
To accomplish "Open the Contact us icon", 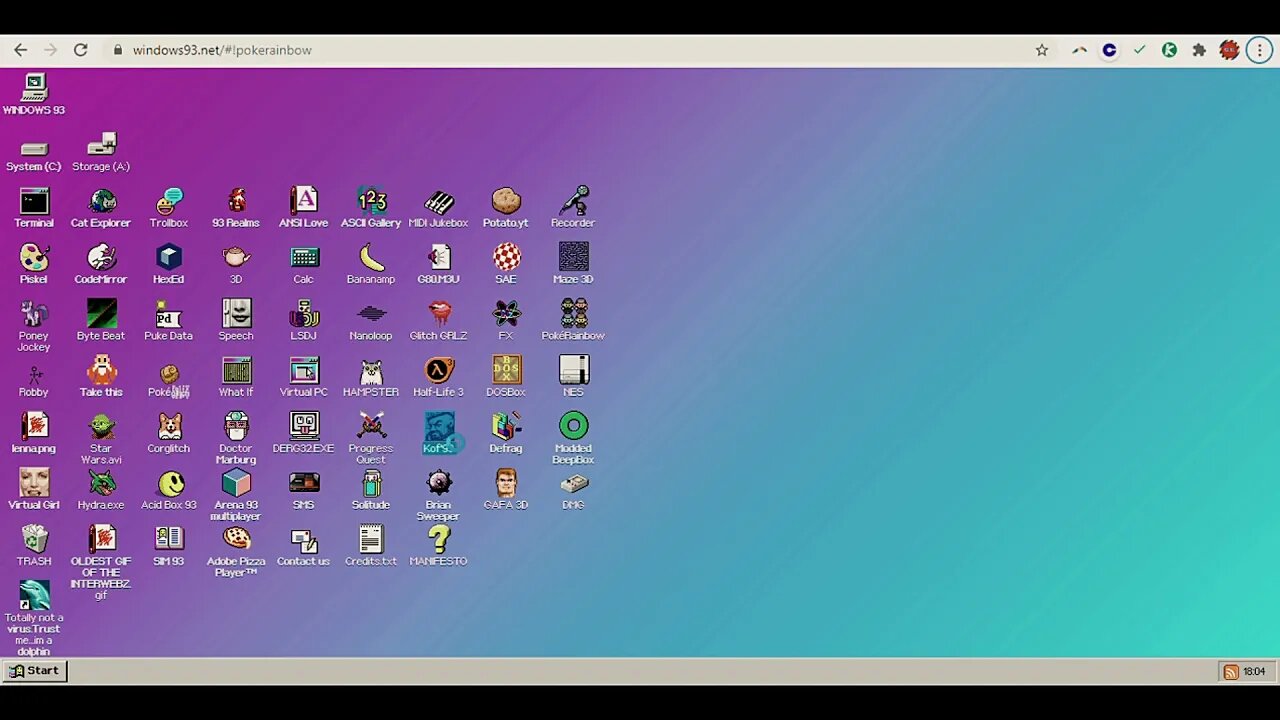I will coord(304,546).
